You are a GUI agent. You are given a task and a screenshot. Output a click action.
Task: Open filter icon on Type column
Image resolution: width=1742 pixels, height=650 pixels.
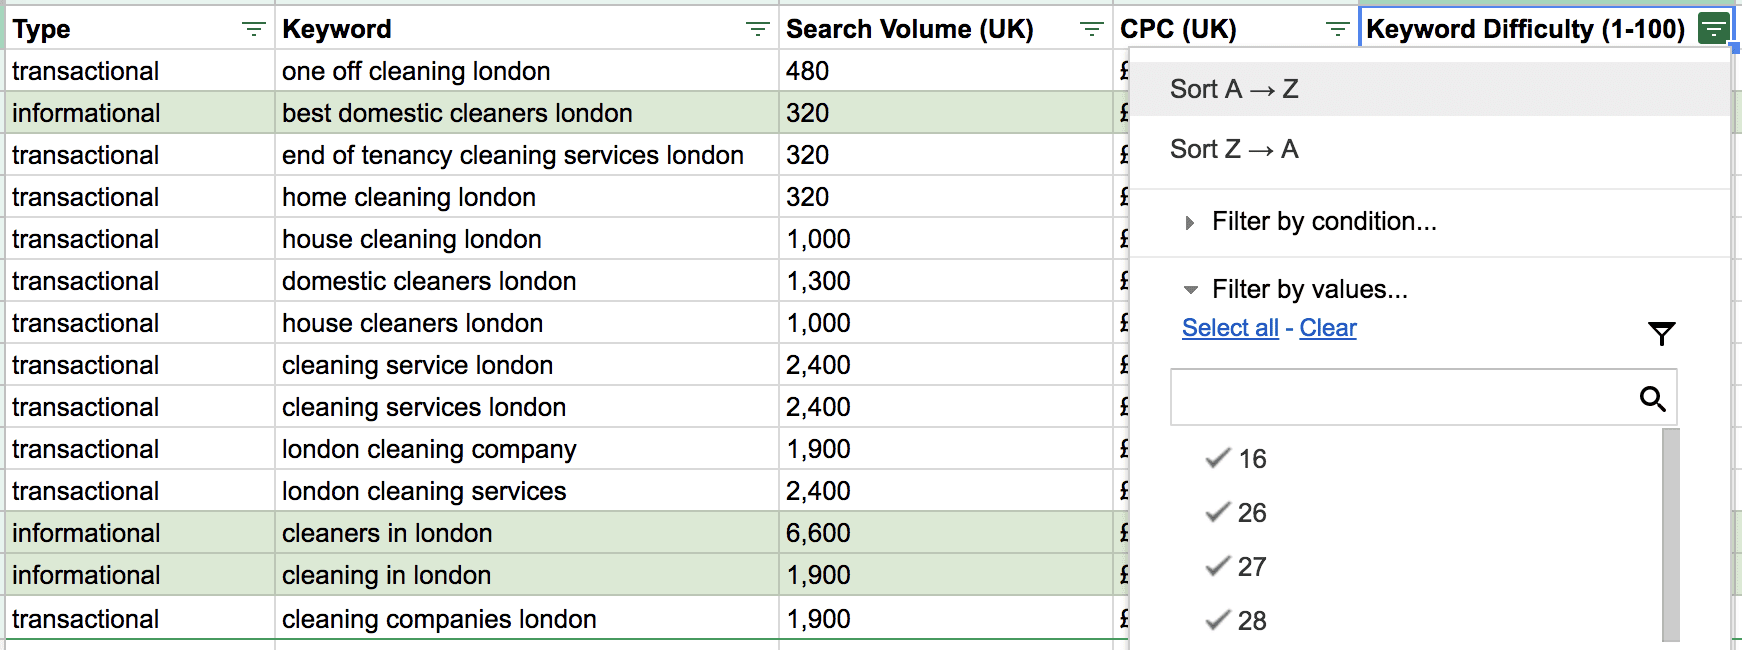[x=254, y=30]
